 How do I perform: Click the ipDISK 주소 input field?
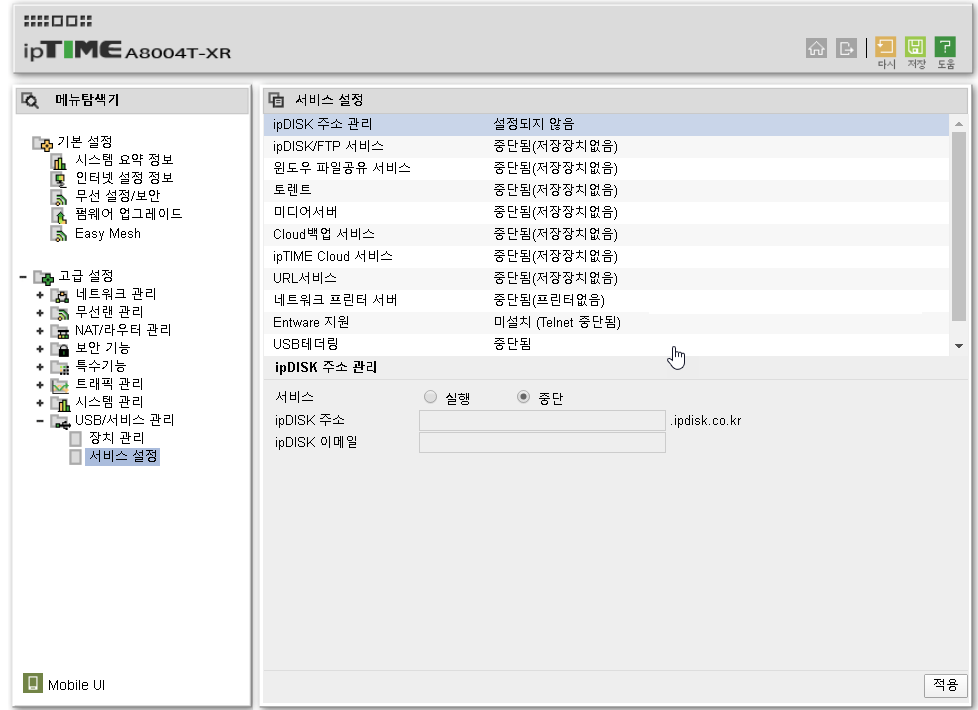pyautogui.click(x=542, y=421)
